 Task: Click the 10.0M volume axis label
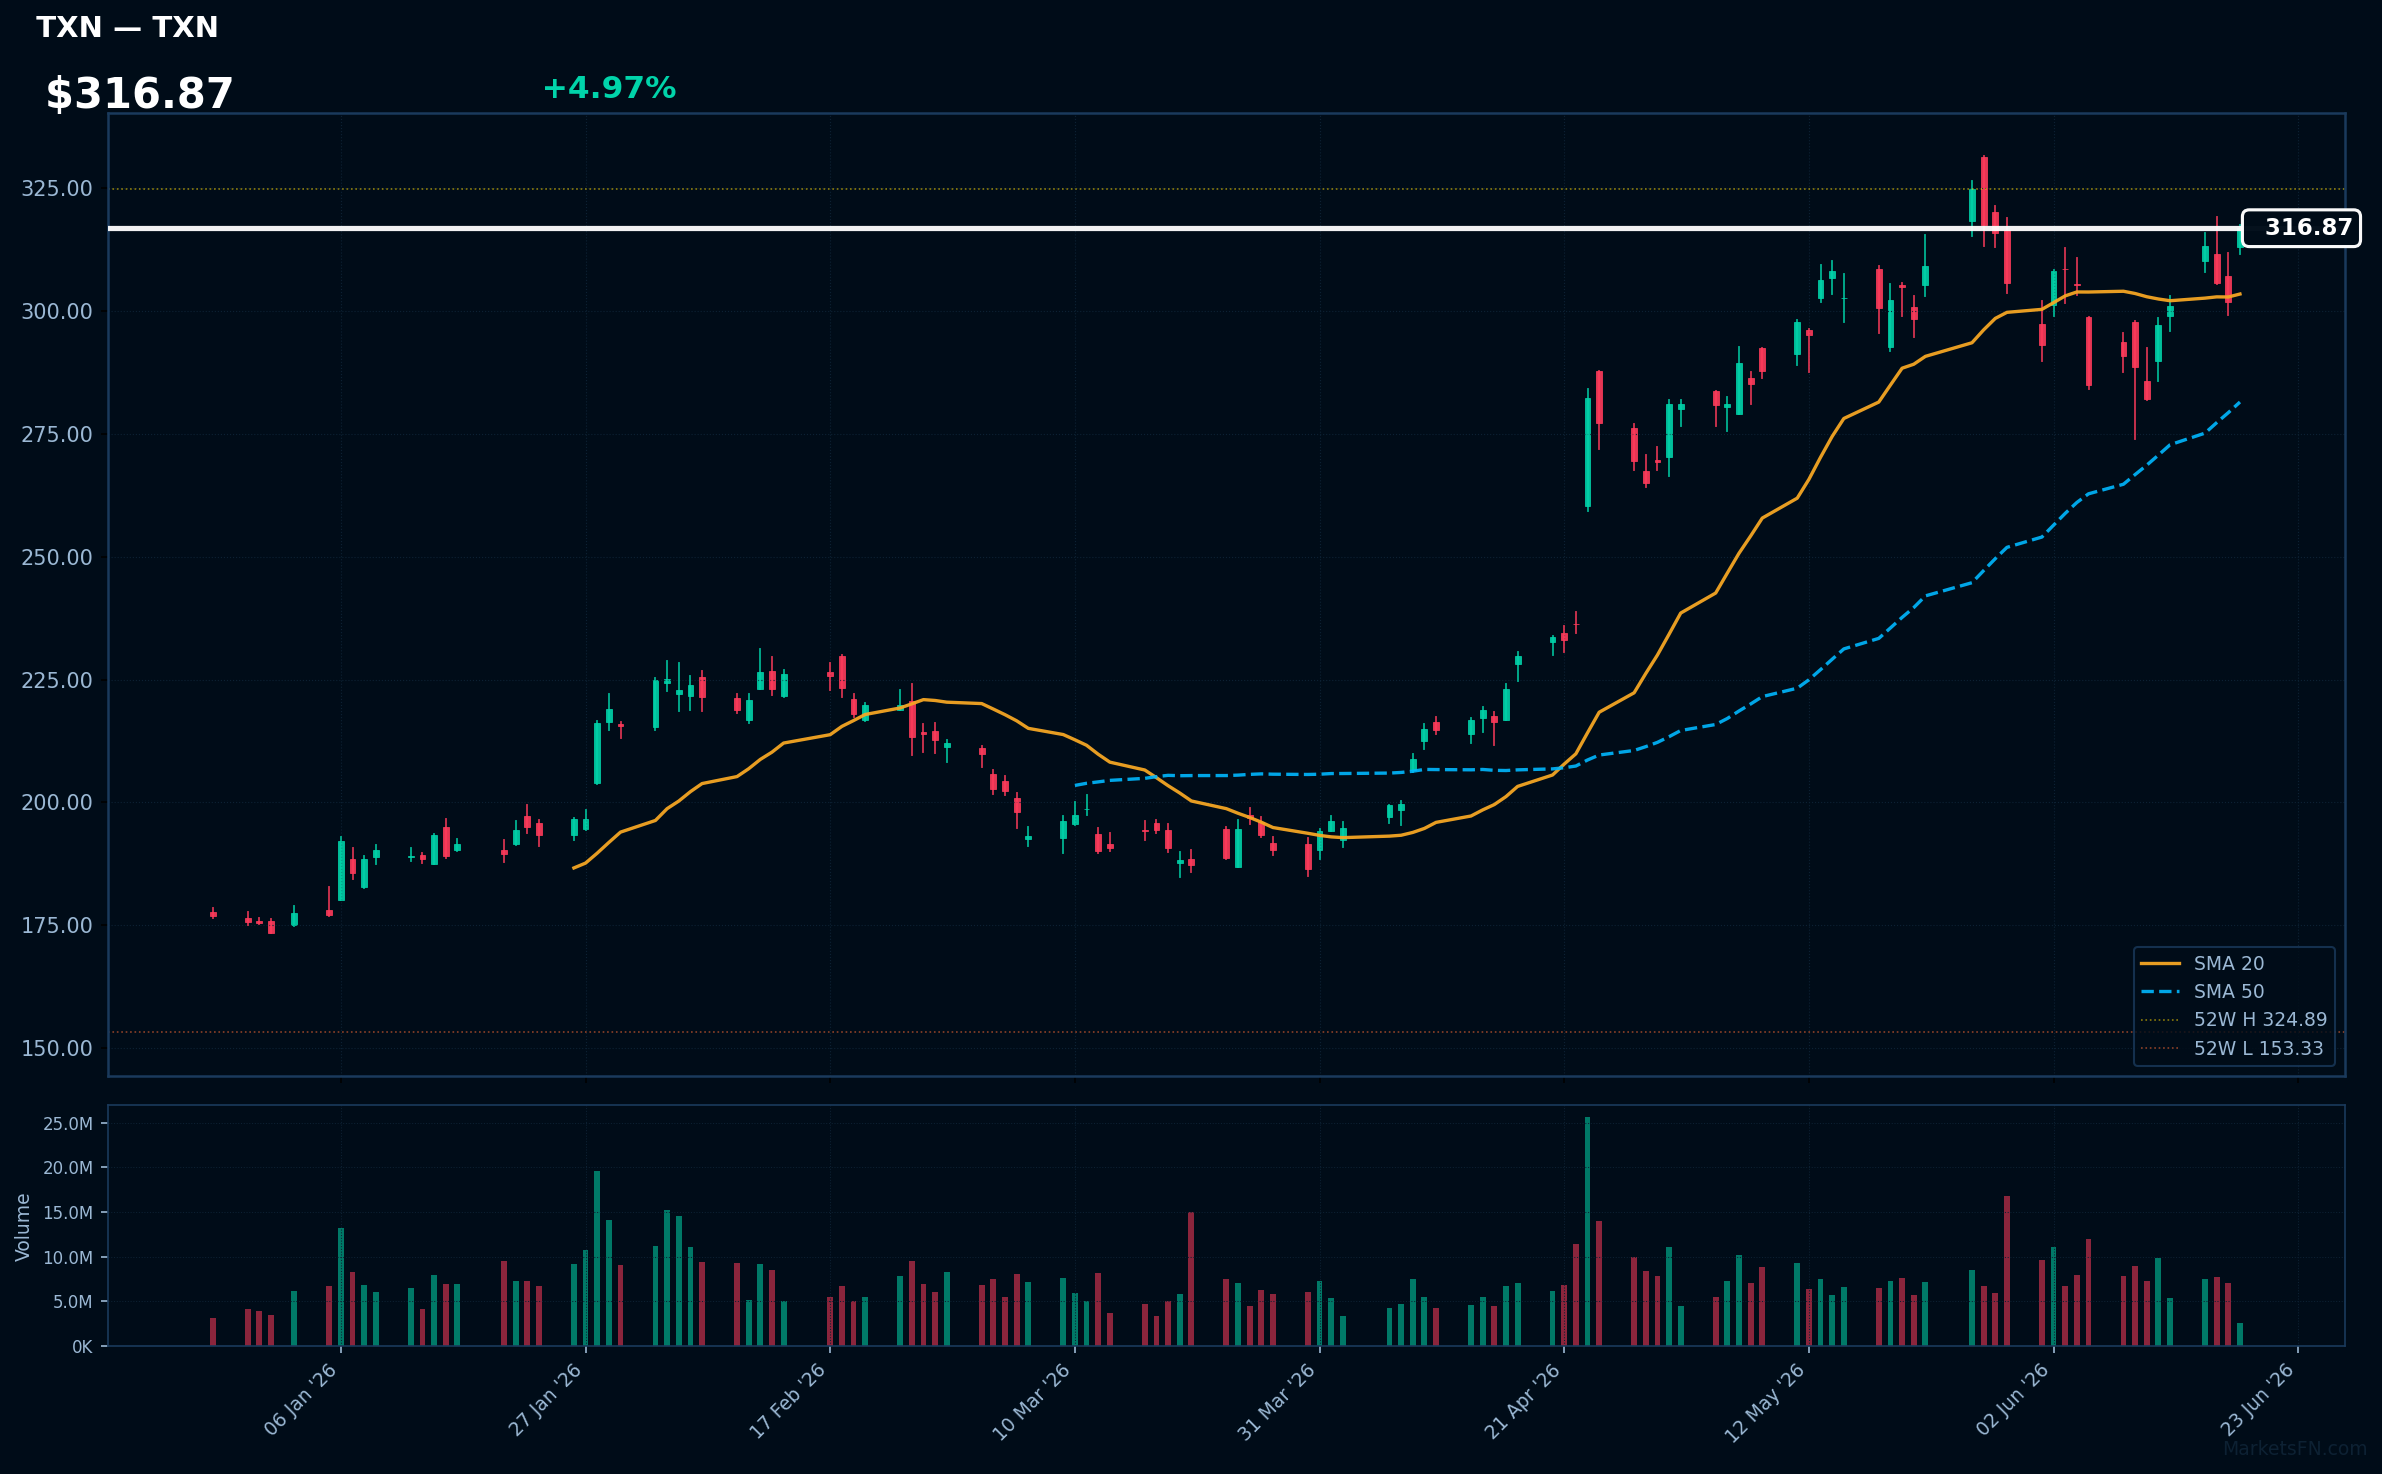point(68,1258)
